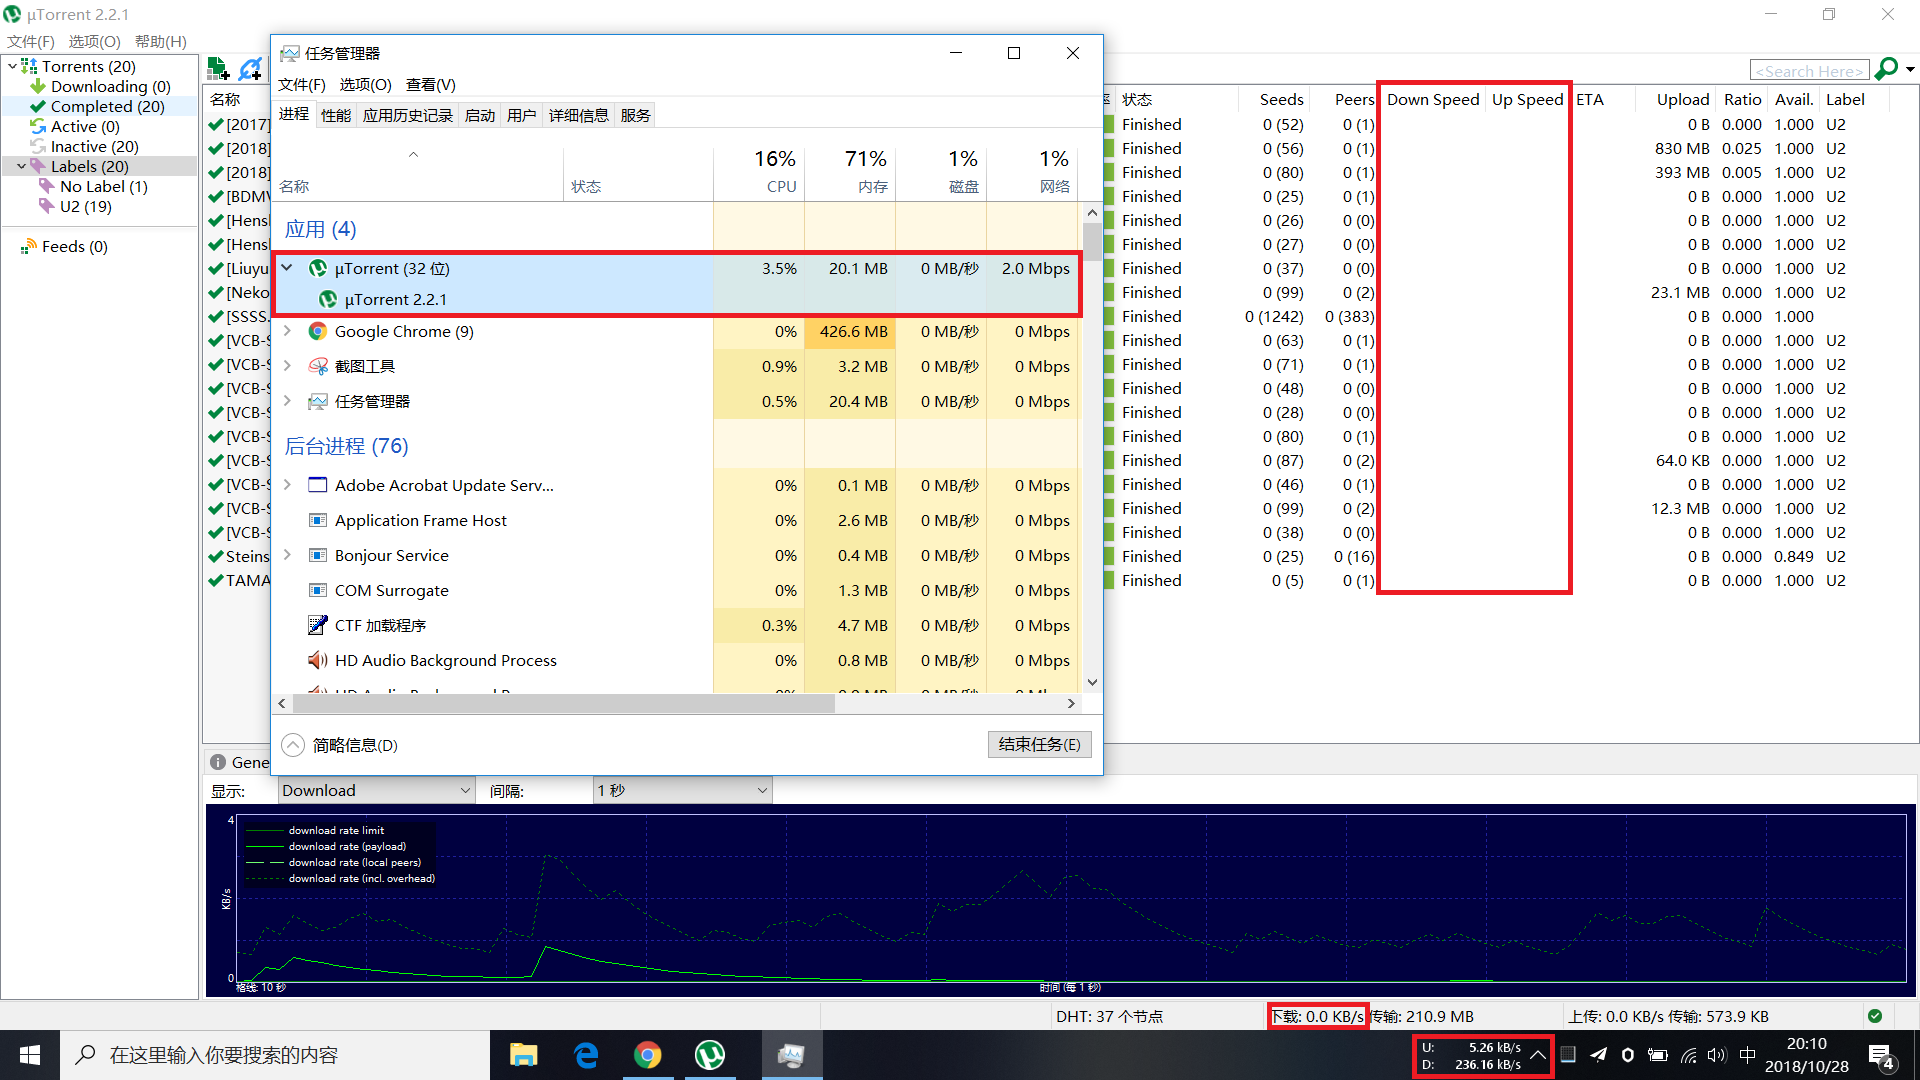Collapse the µTorrent (32 位) process group
The height and width of the screenshot is (1080, 1920).
(x=287, y=268)
